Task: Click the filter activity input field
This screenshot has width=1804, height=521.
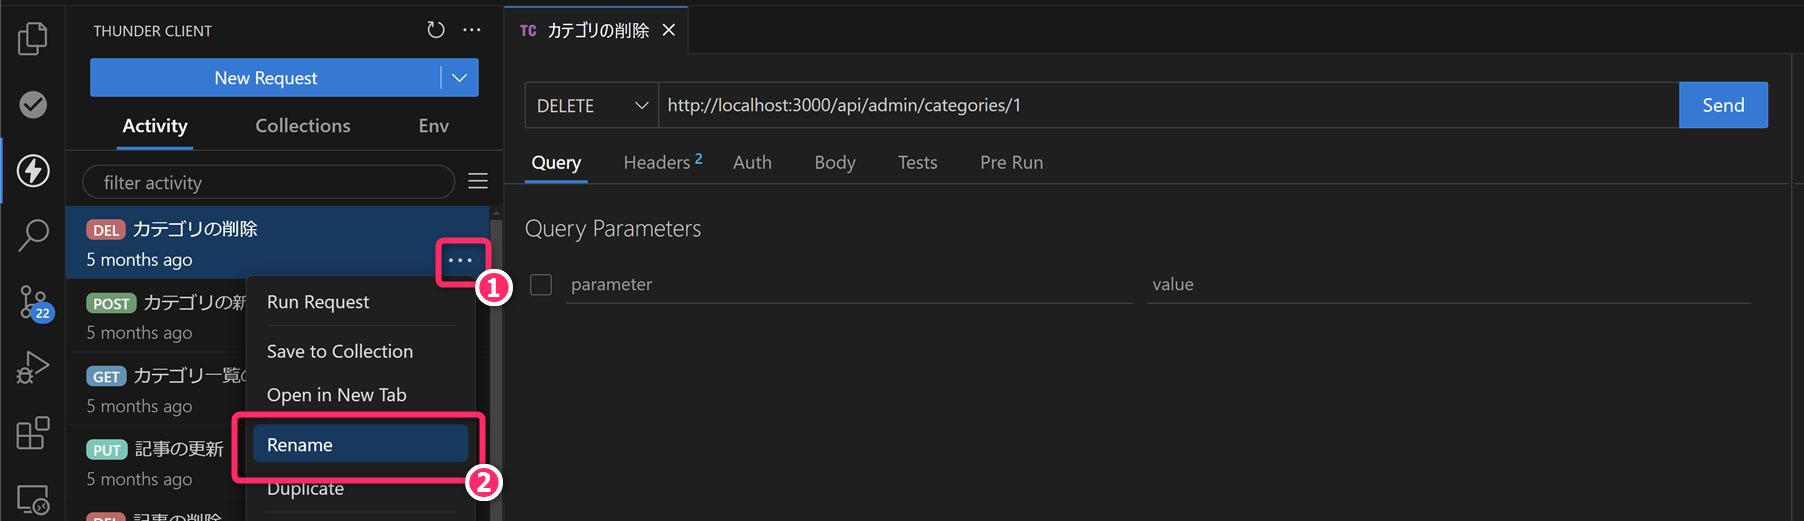Action: (x=268, y=182)
